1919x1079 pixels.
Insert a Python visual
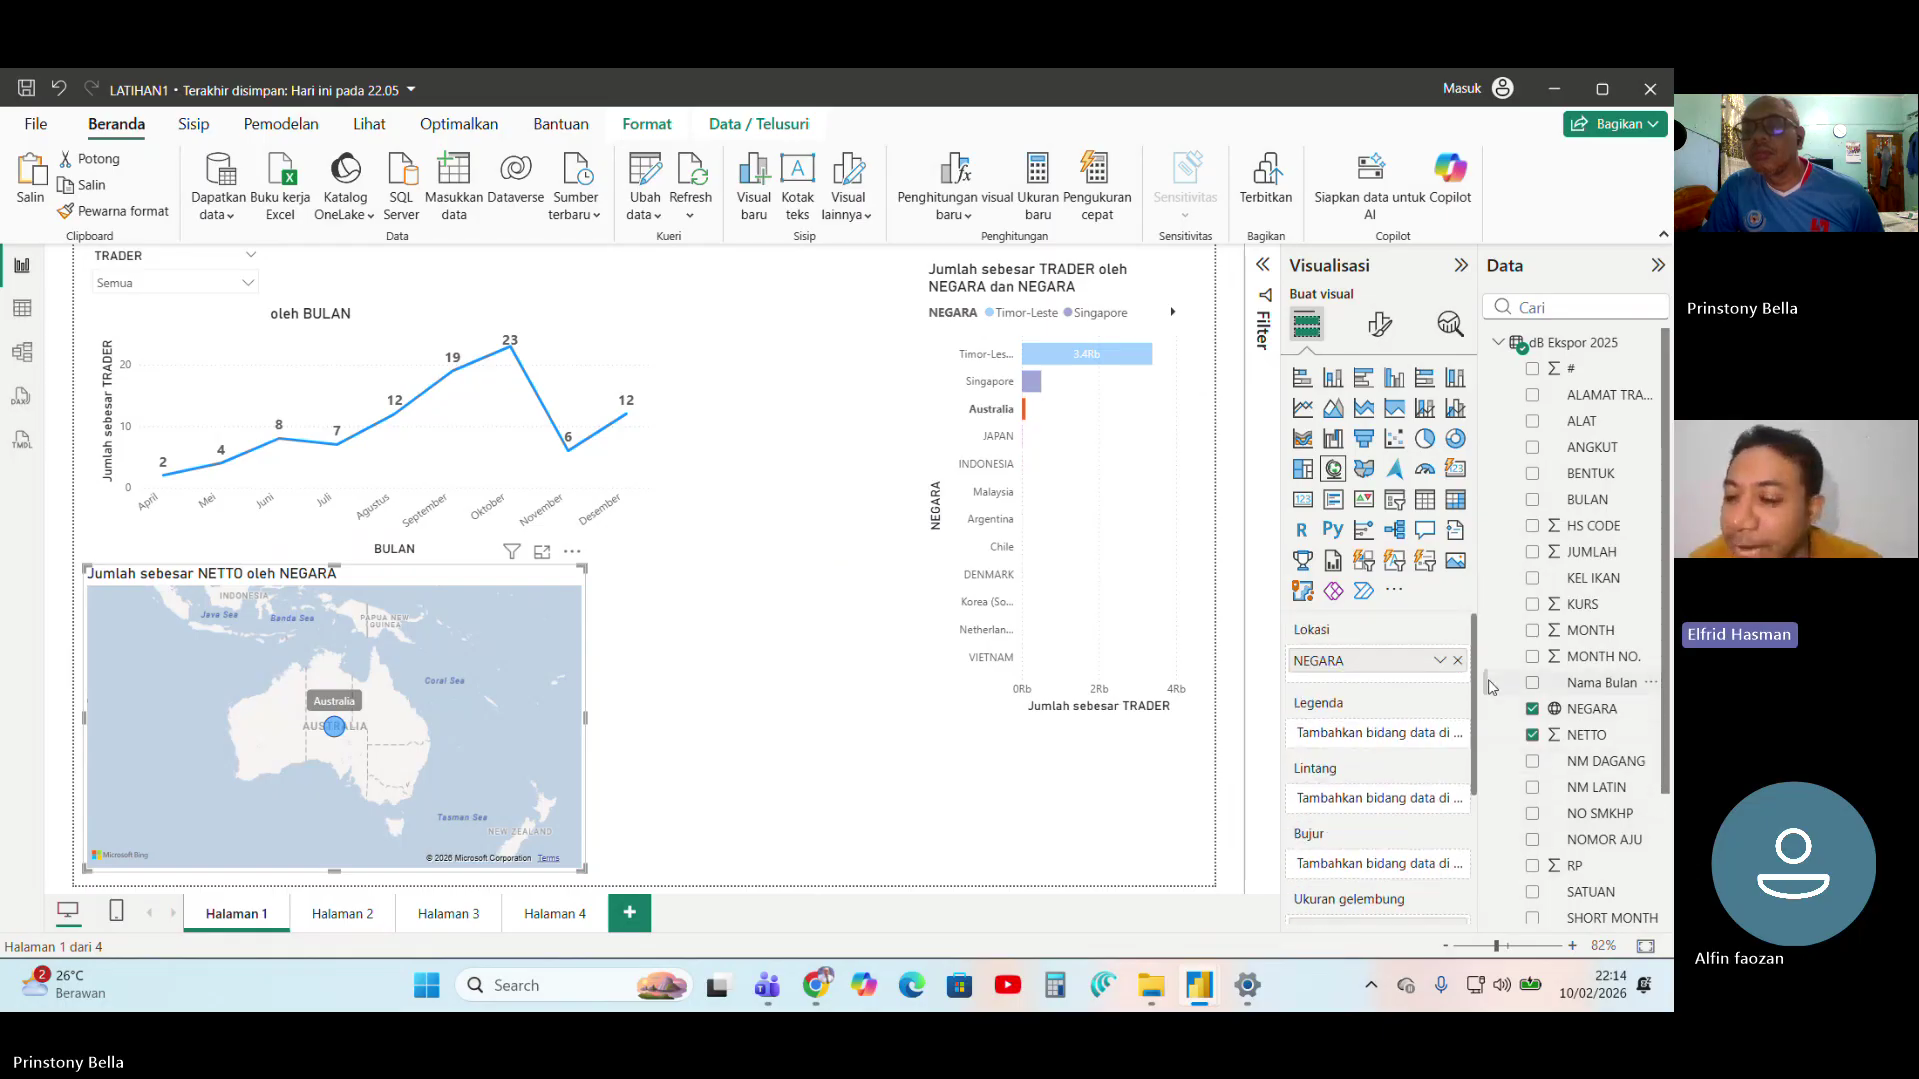1333,530
